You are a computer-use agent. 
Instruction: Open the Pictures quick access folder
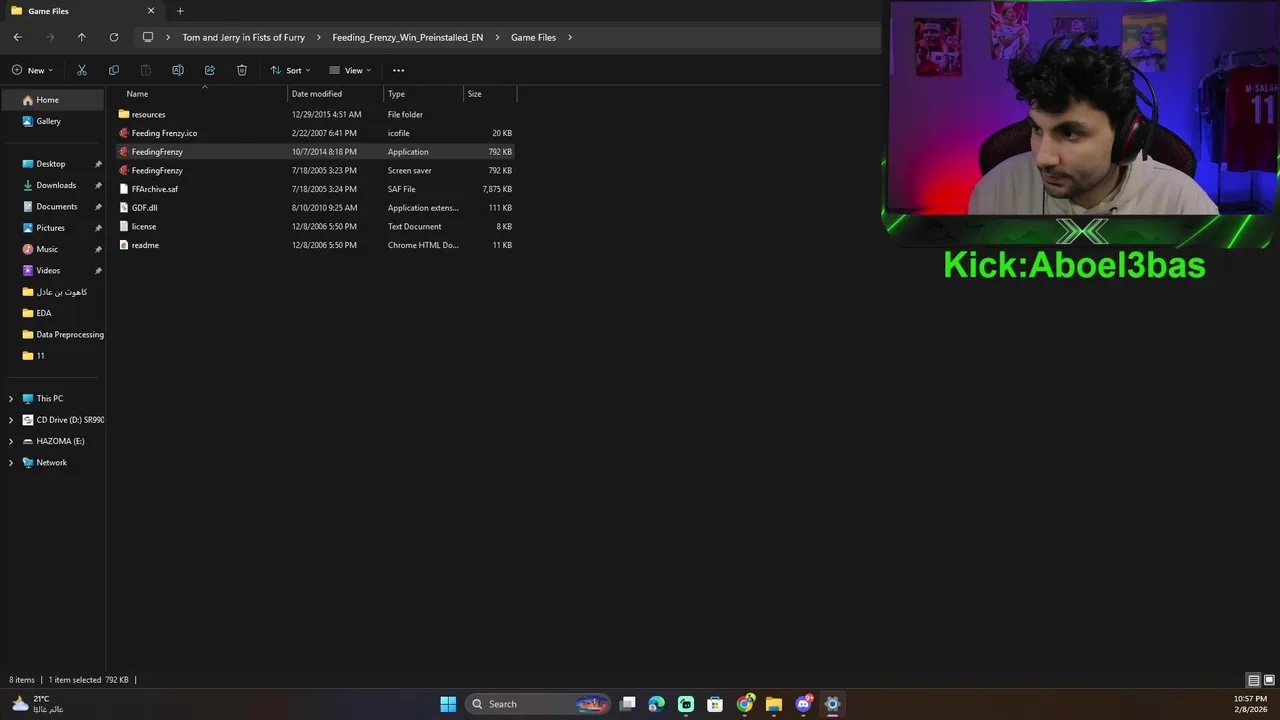point(53,228)
